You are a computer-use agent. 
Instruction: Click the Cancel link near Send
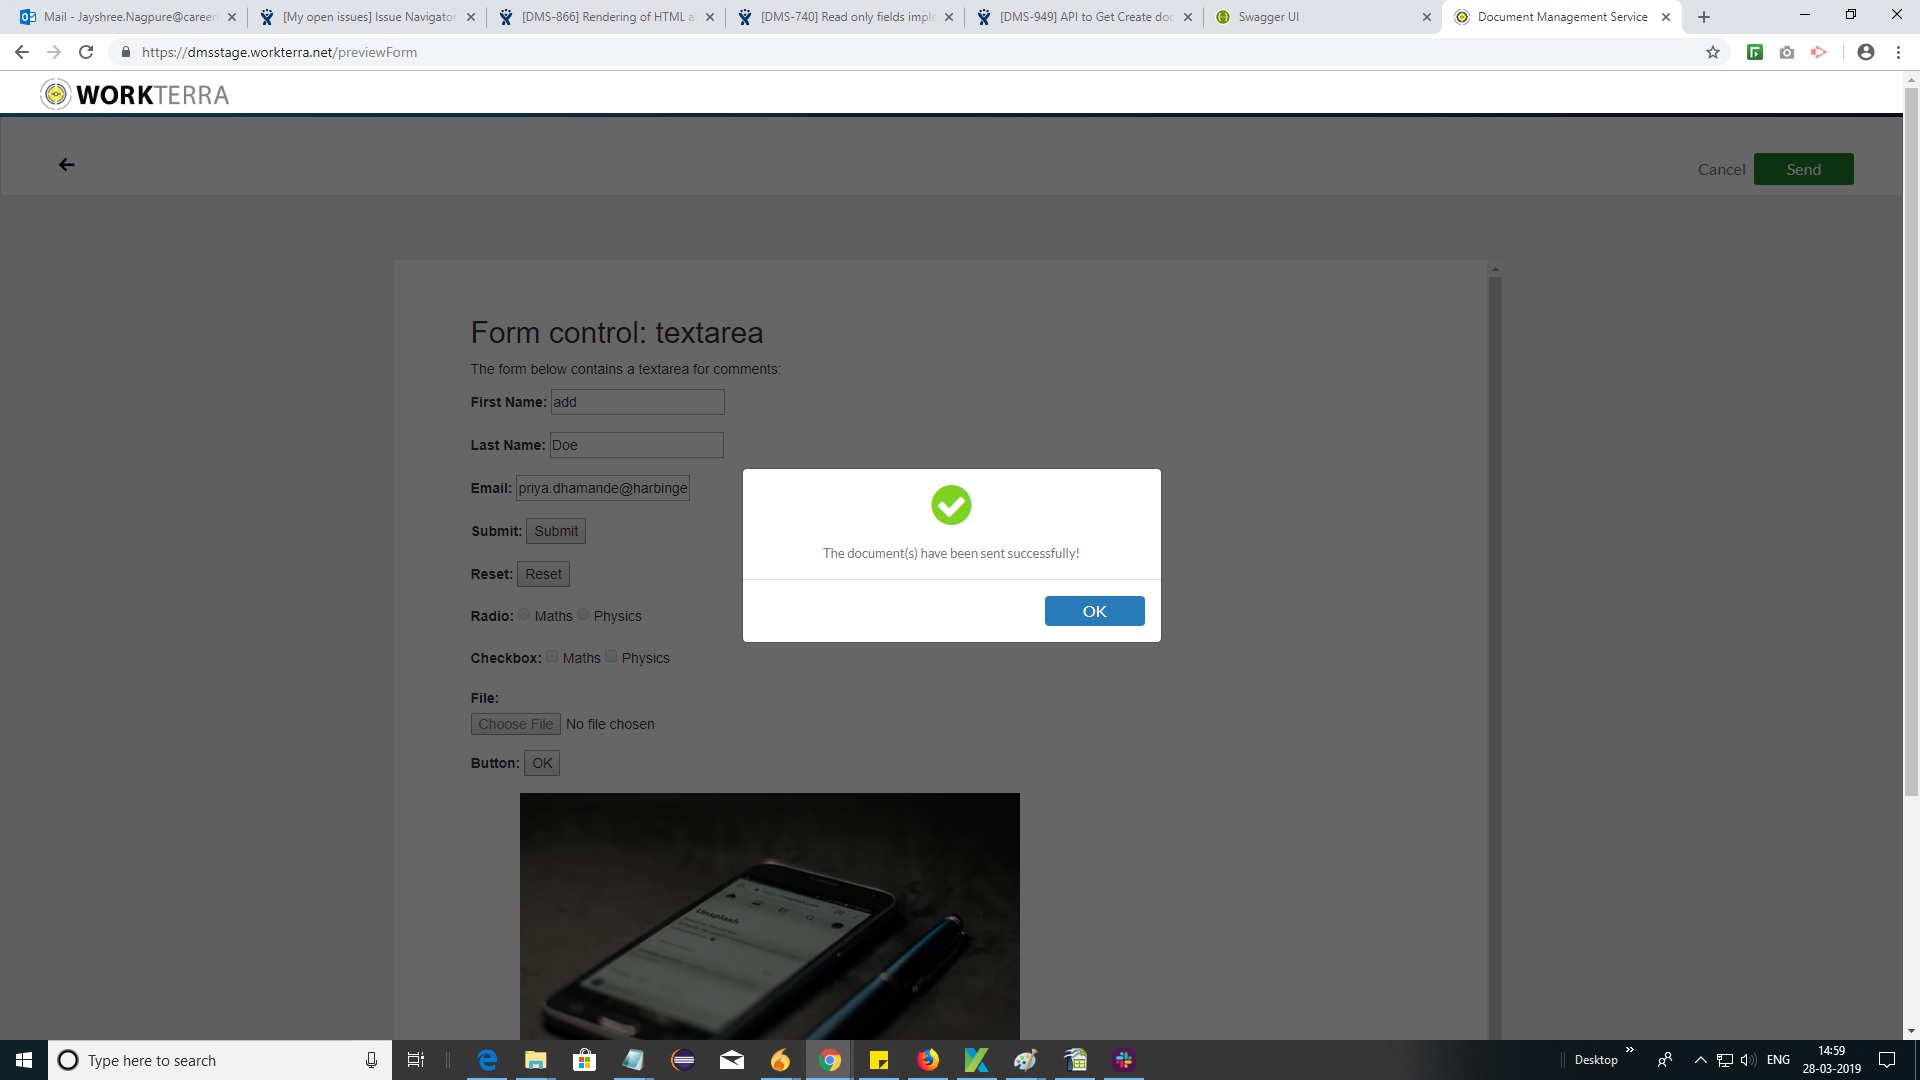click(x=1721, y=170)
